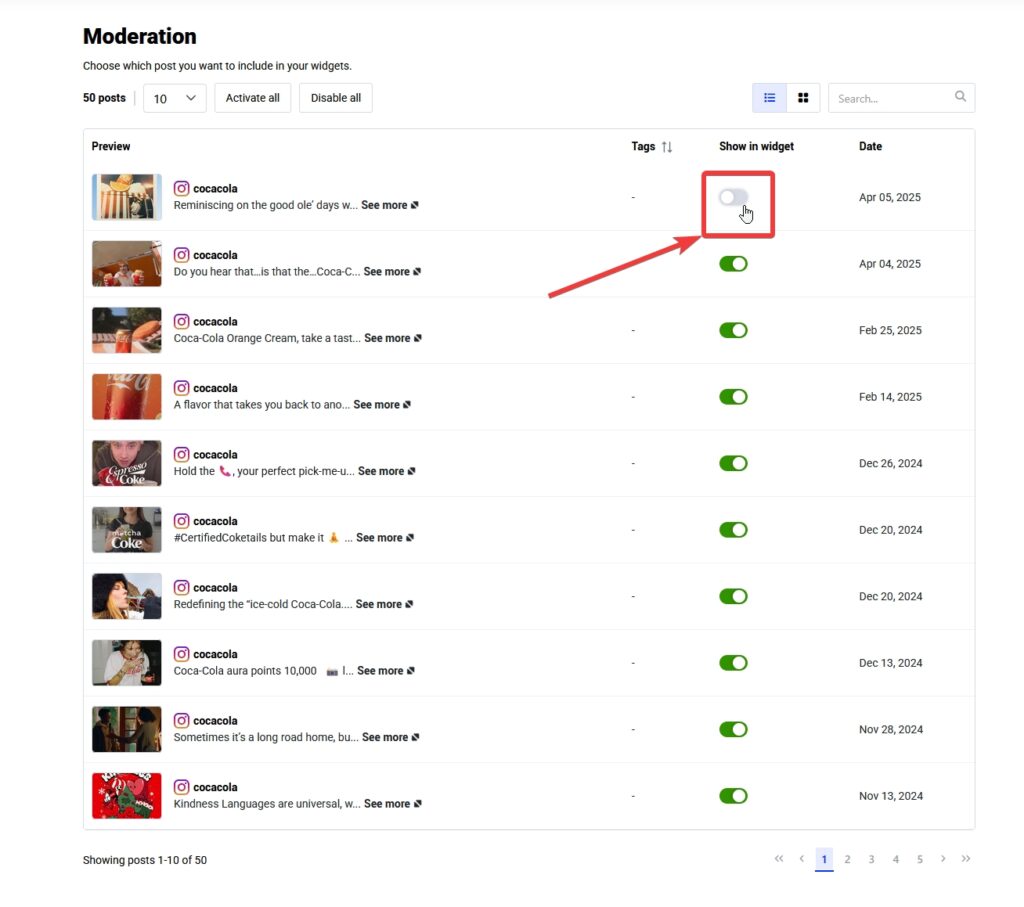Toggle widget visibility for Dec 26, 2024 post
Screen dimensions: 1024x907
(733, 464)
